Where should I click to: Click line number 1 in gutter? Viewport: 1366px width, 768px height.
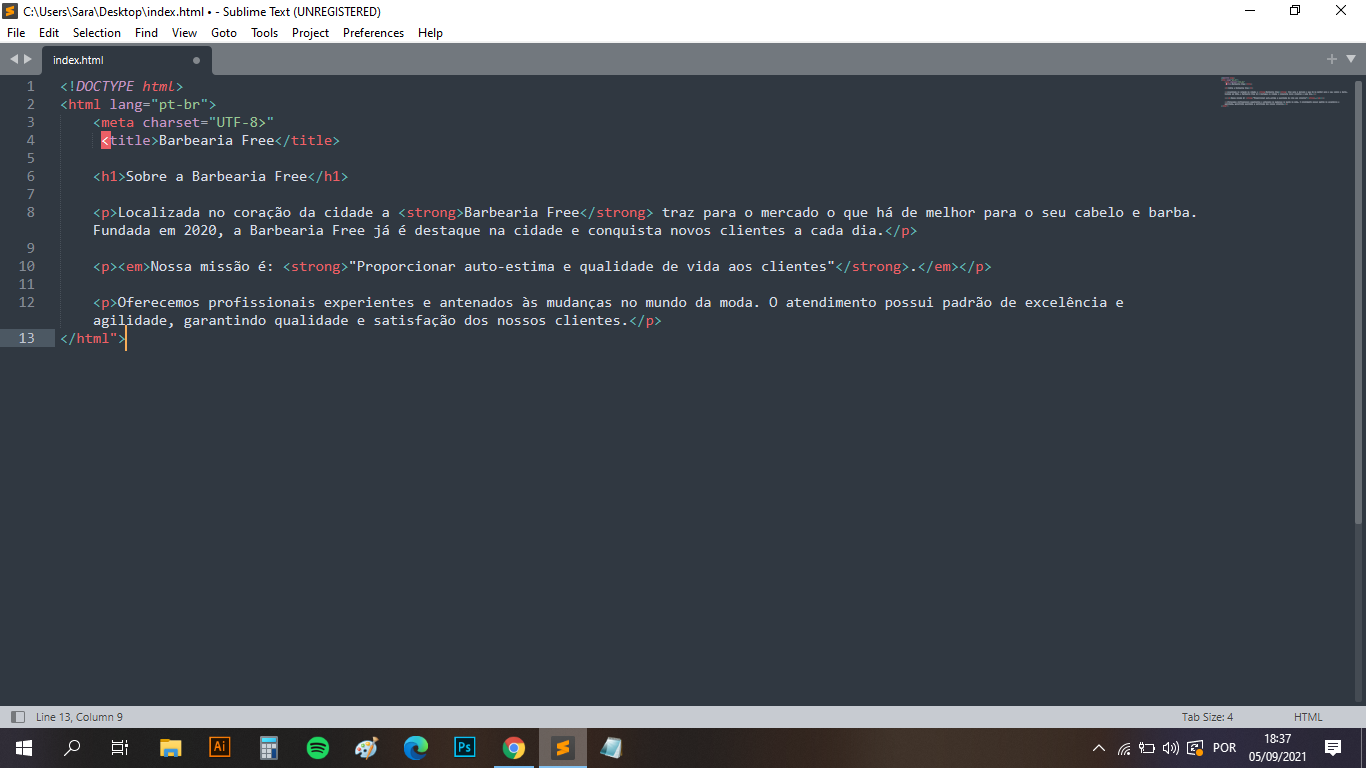coord(30,86)
